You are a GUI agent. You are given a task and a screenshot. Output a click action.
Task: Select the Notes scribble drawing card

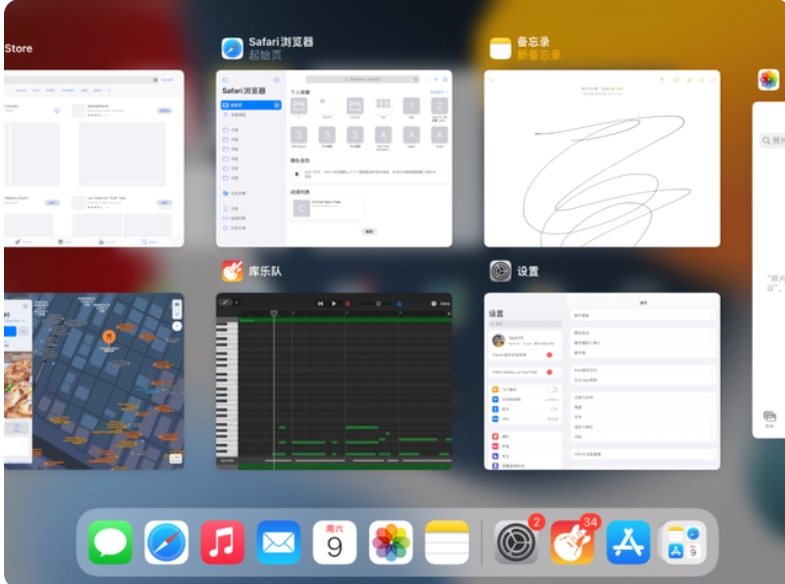(602, 158)
